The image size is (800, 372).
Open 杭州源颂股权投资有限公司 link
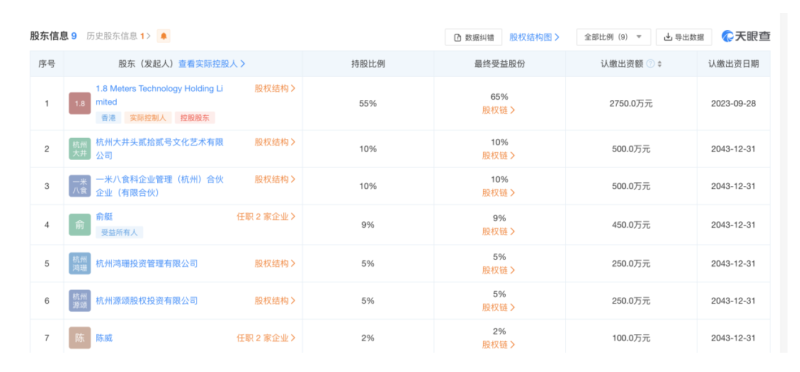(146, 301)
